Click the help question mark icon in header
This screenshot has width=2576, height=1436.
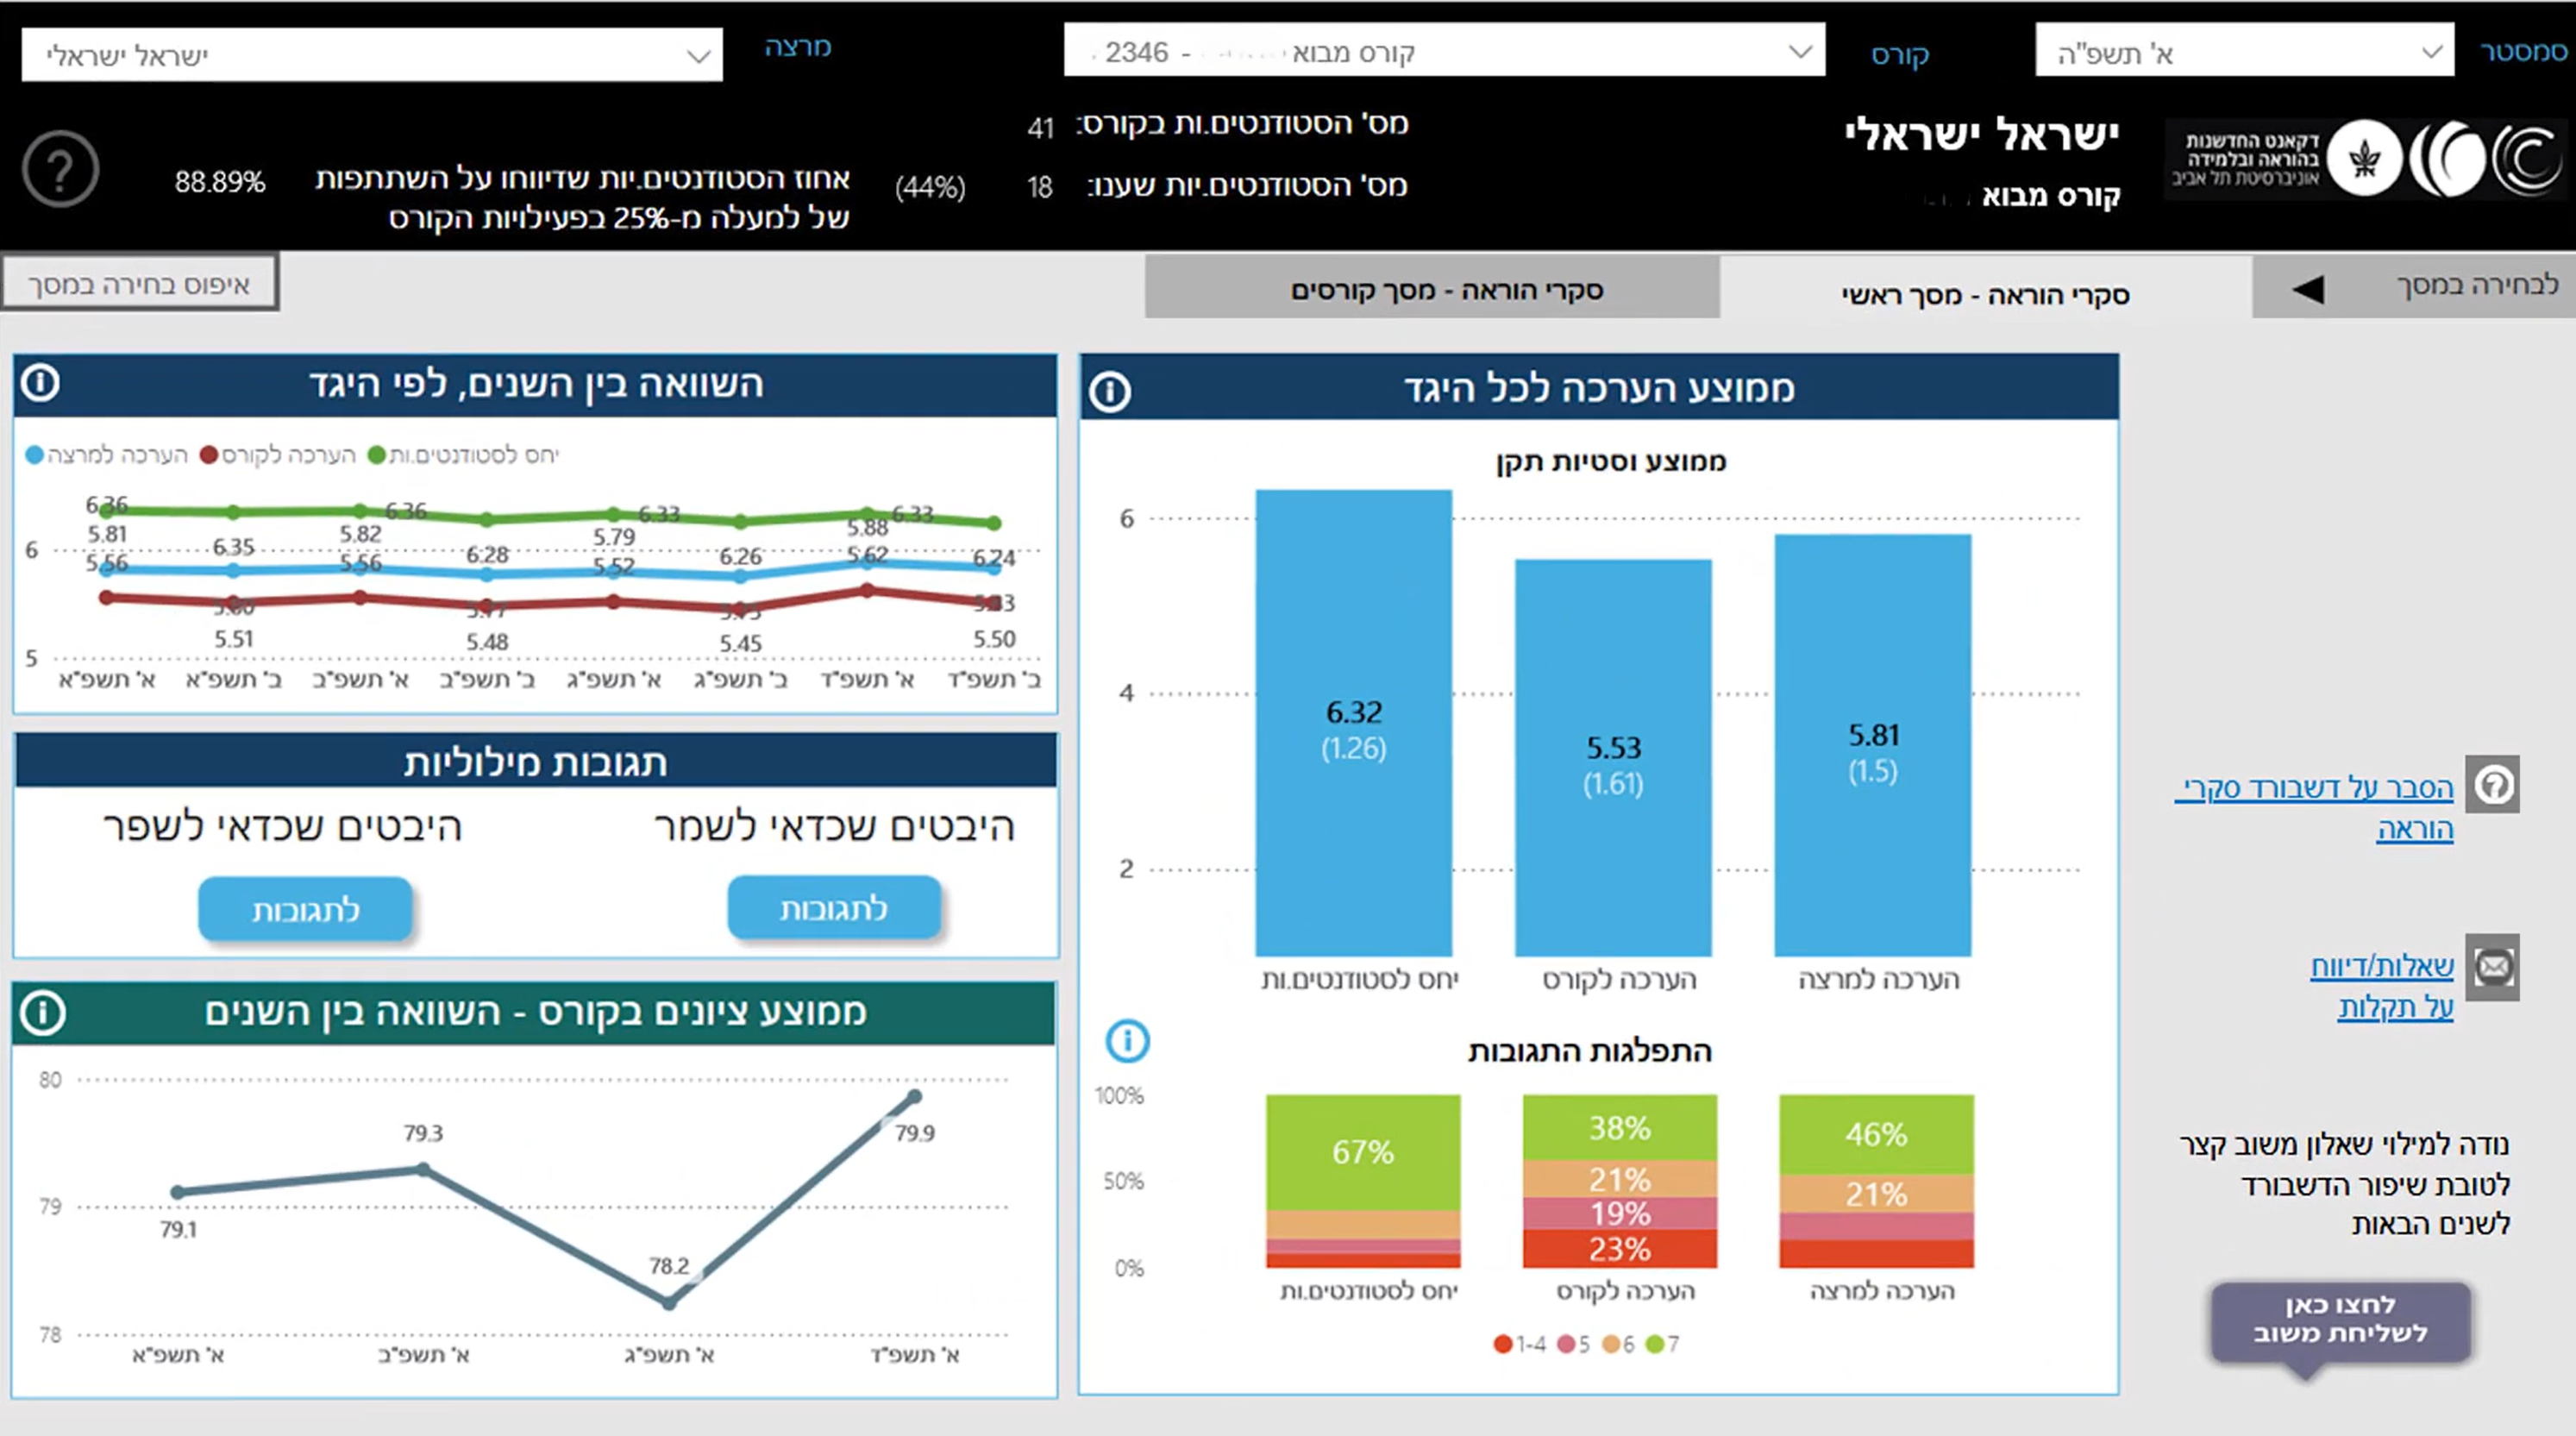(60, 169)
